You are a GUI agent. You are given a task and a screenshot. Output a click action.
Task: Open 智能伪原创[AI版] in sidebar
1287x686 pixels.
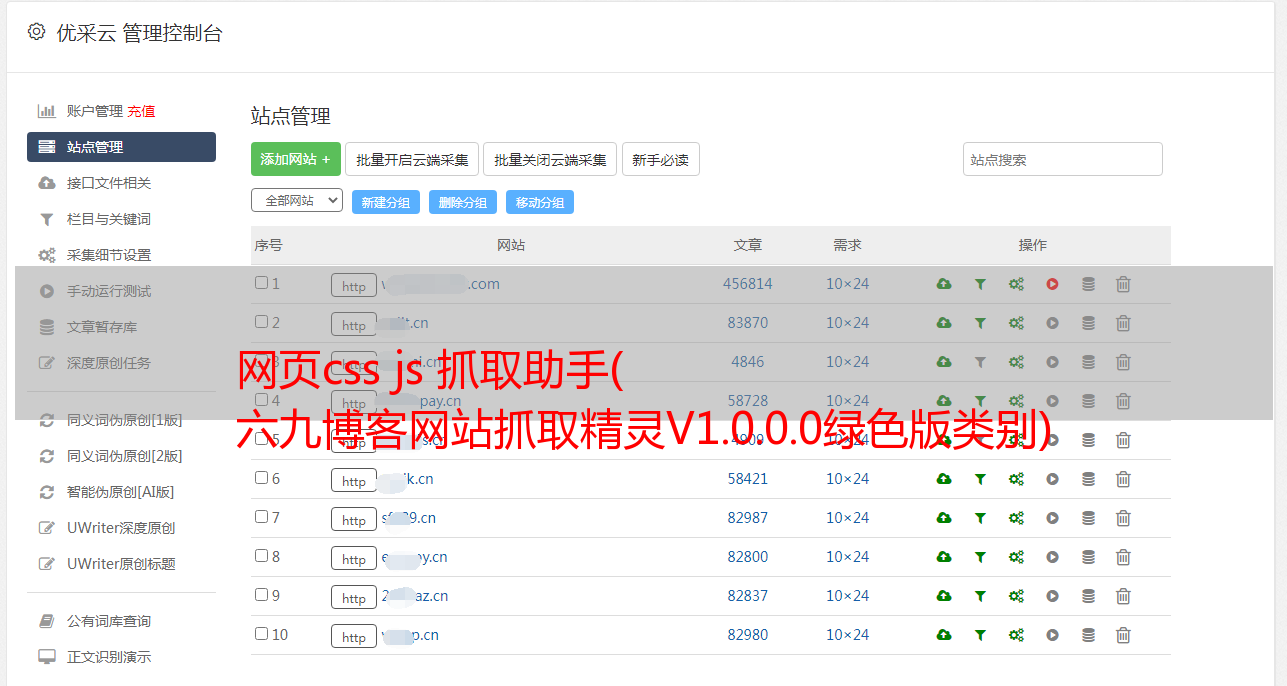coord(120,492)
